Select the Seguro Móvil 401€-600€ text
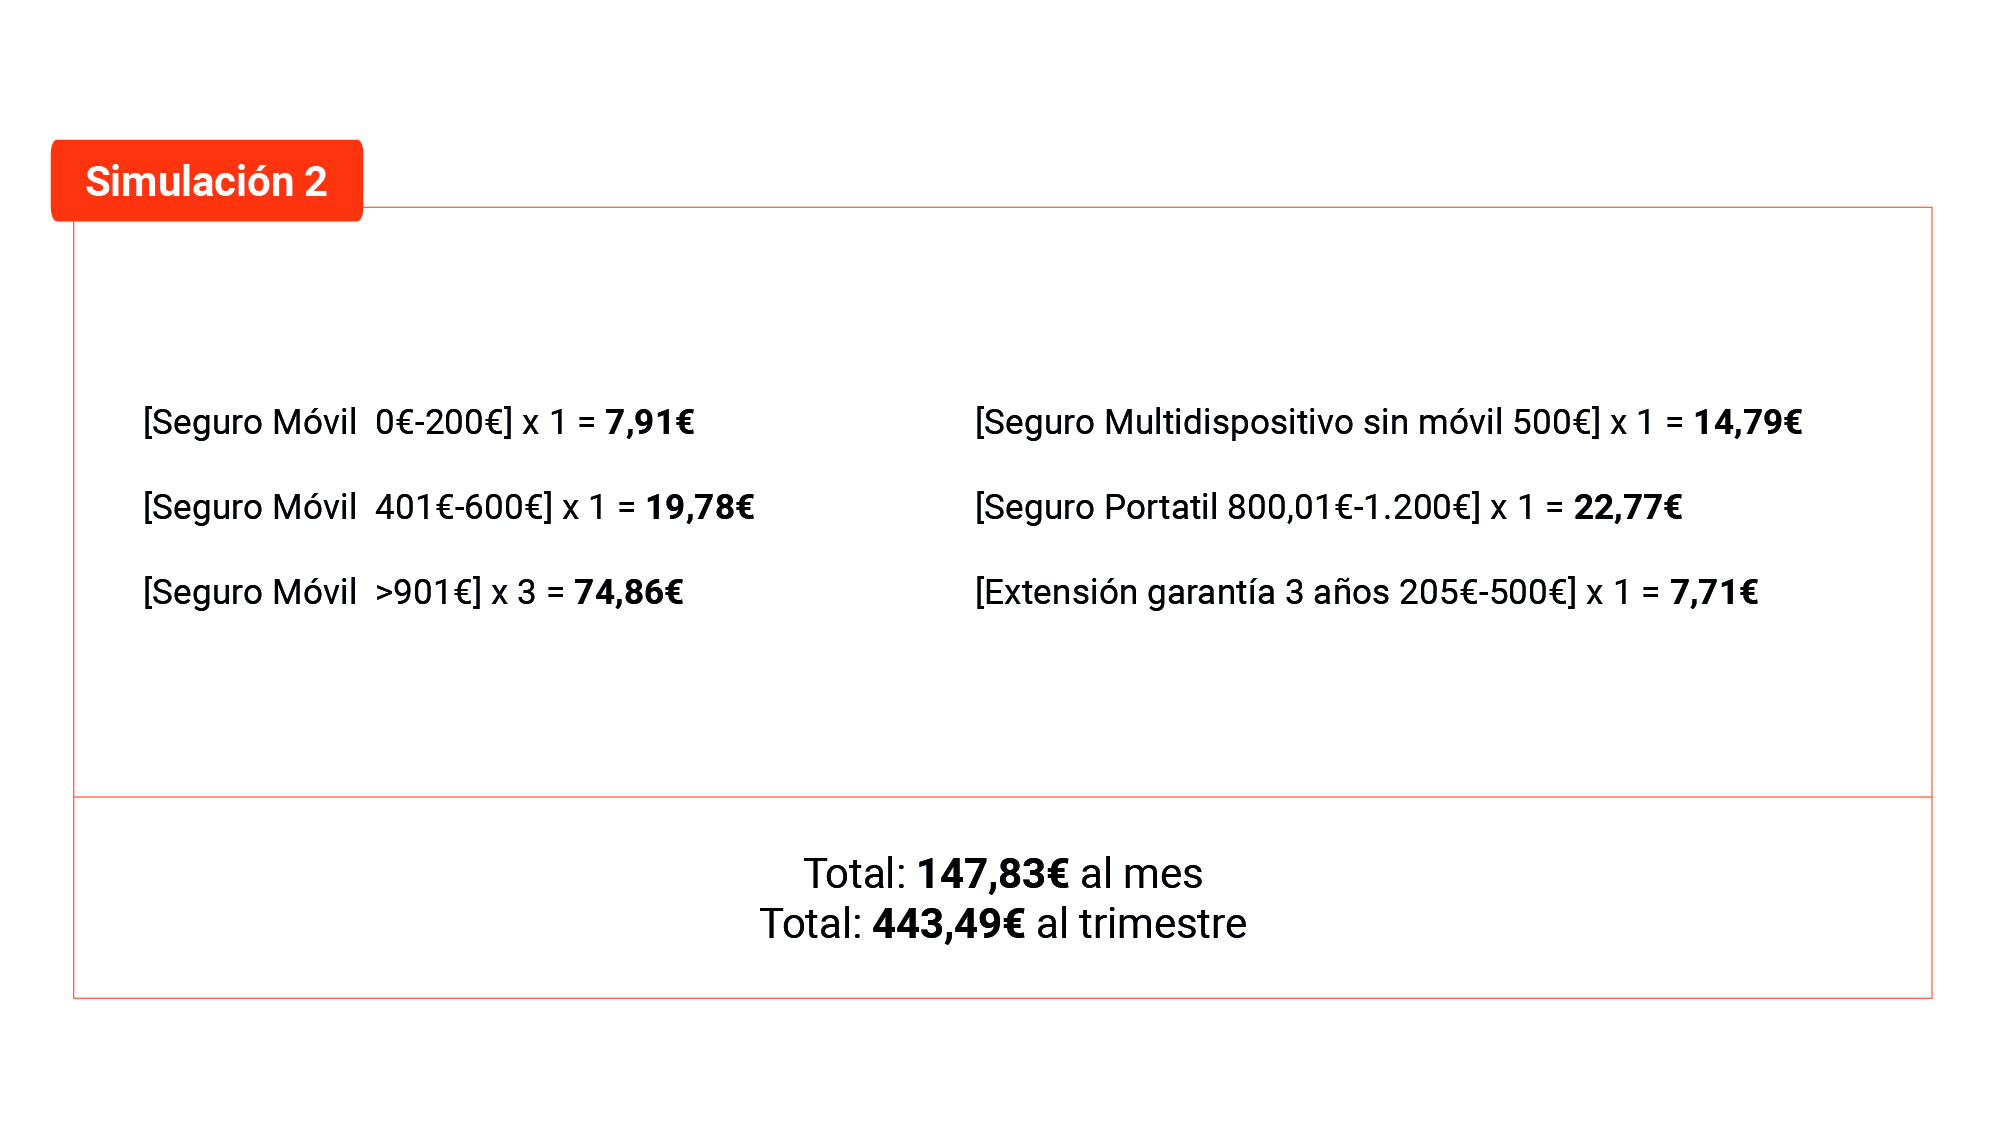The width and height of the screenshot is (2001, 1126). tap(347, 507)
